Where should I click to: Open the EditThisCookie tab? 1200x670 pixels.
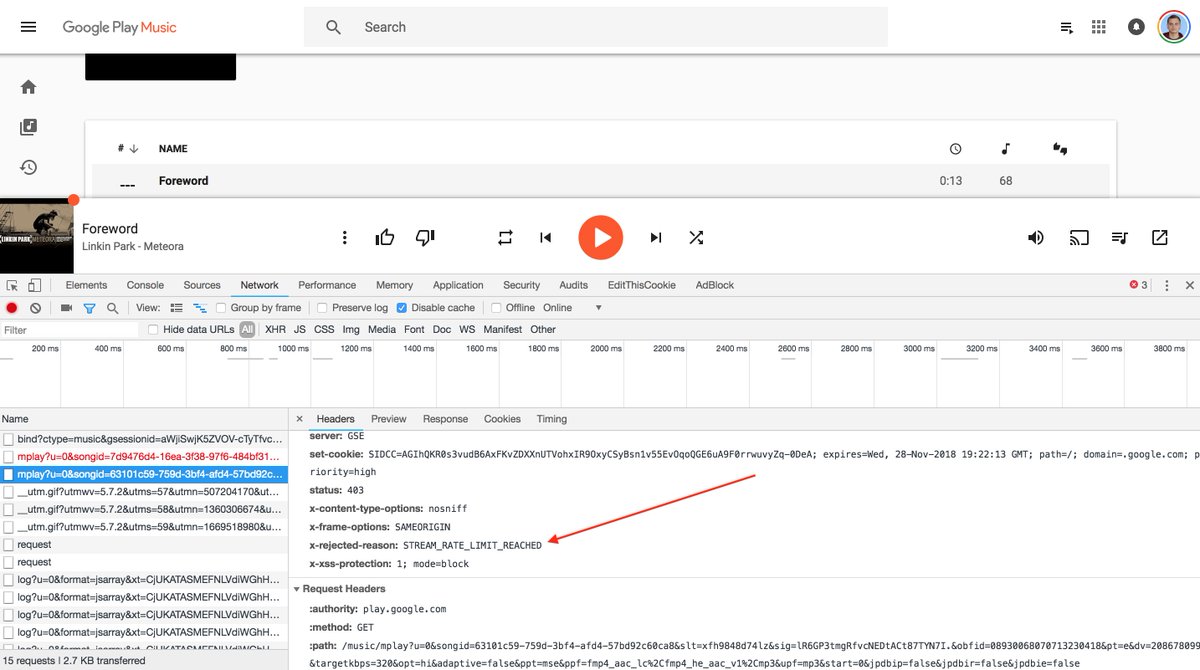click(x=642, y=285)
